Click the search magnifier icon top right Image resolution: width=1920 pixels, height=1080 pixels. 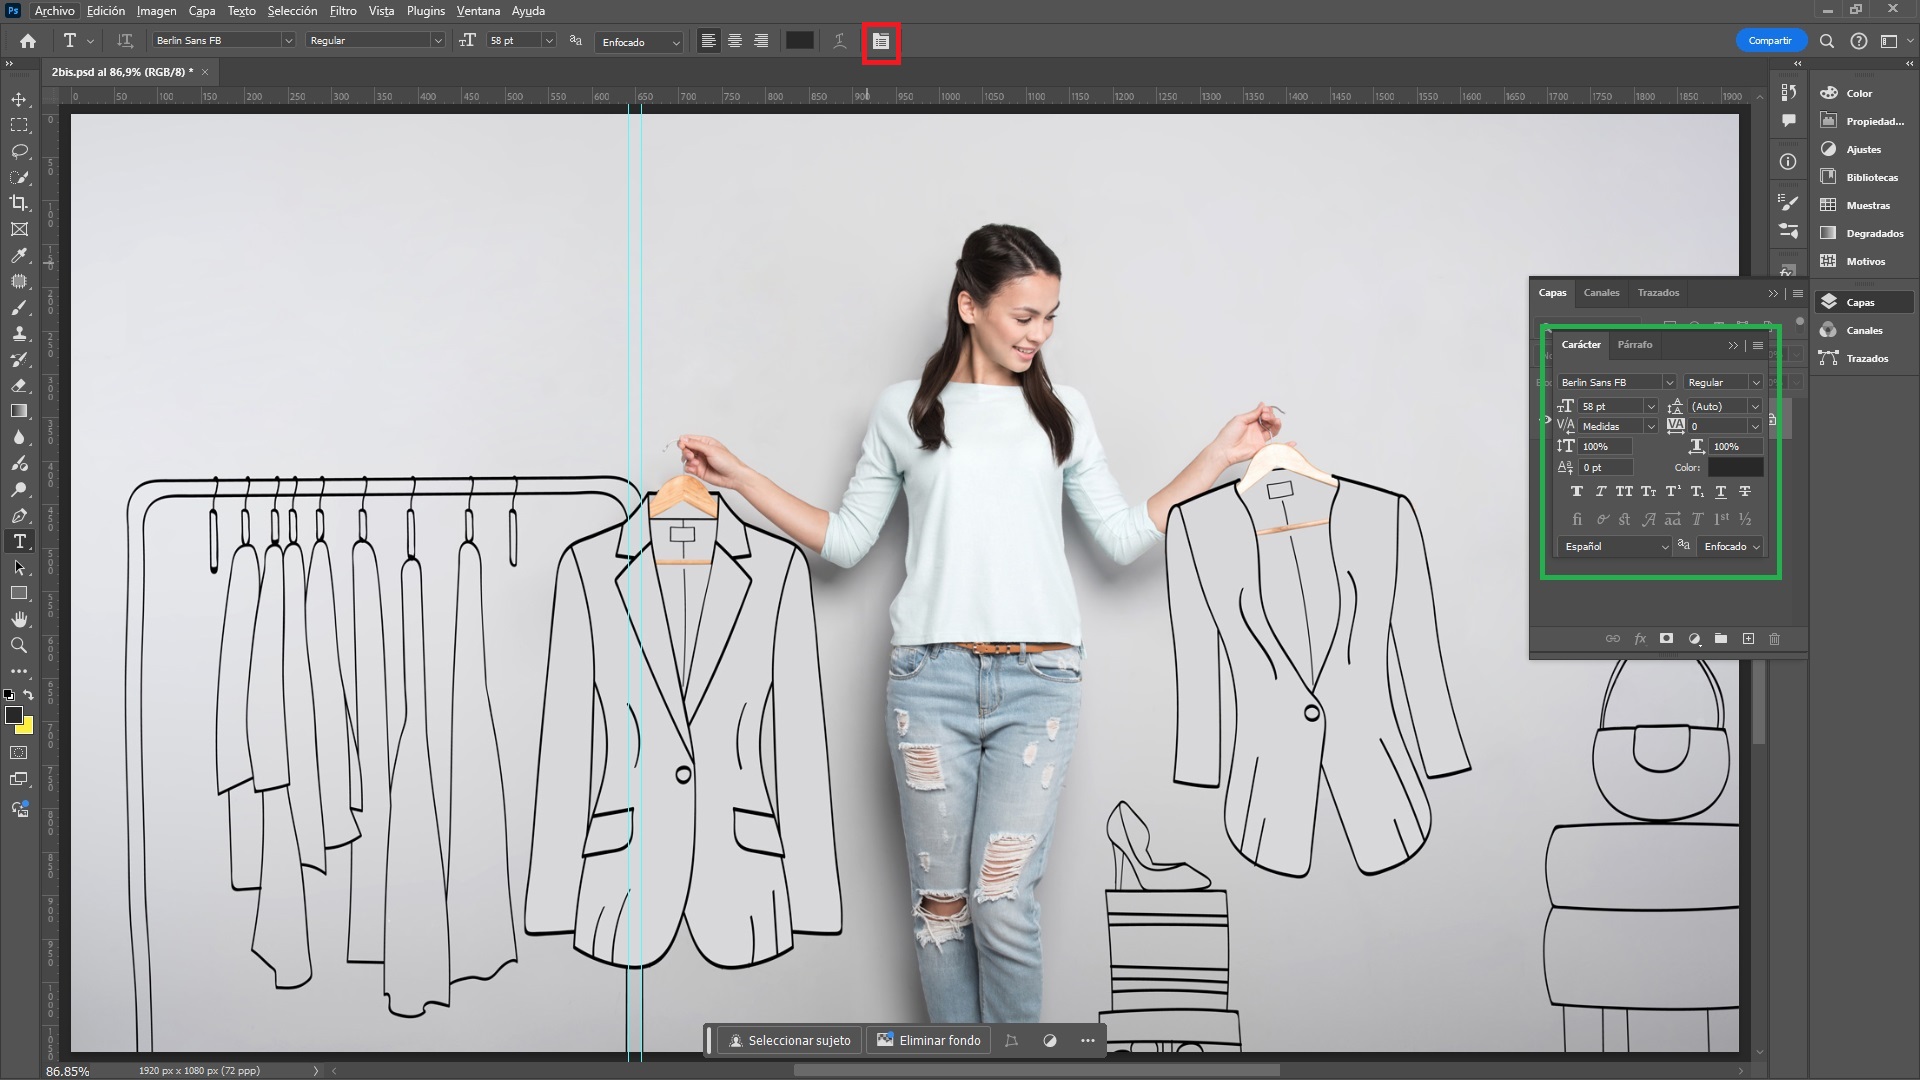(1827, 41)
